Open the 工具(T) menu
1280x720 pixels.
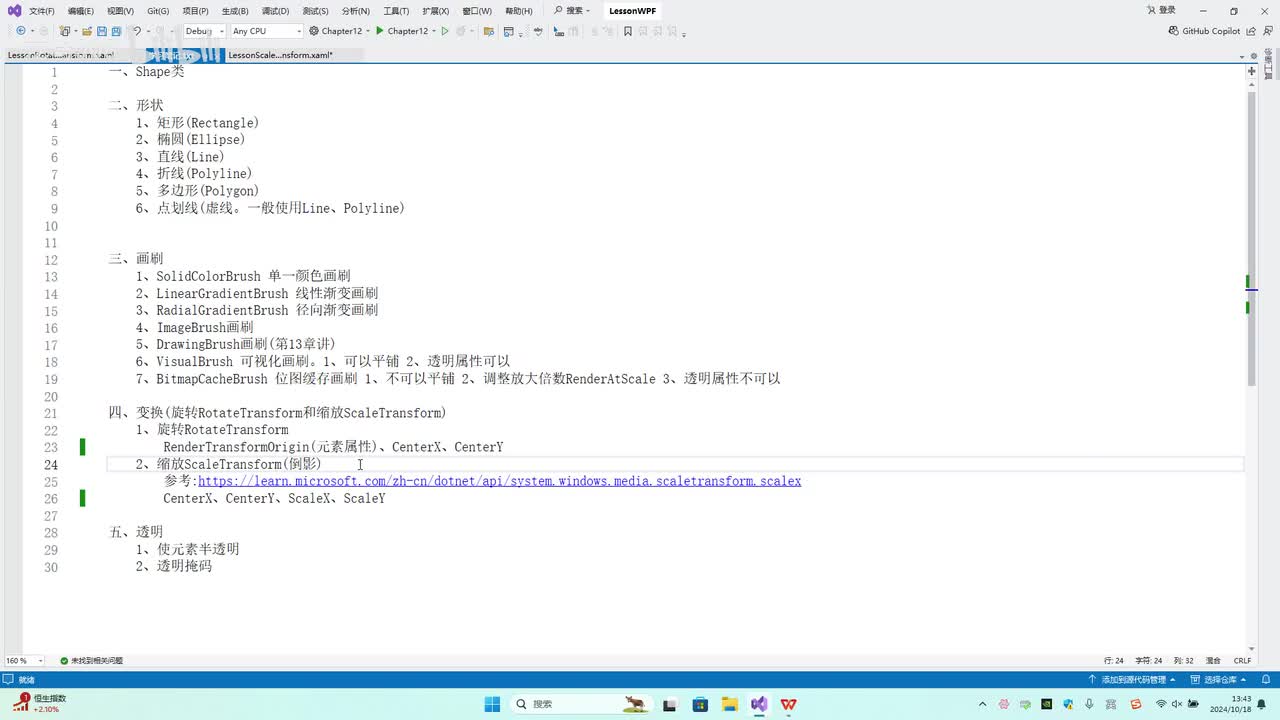[396, 11]
